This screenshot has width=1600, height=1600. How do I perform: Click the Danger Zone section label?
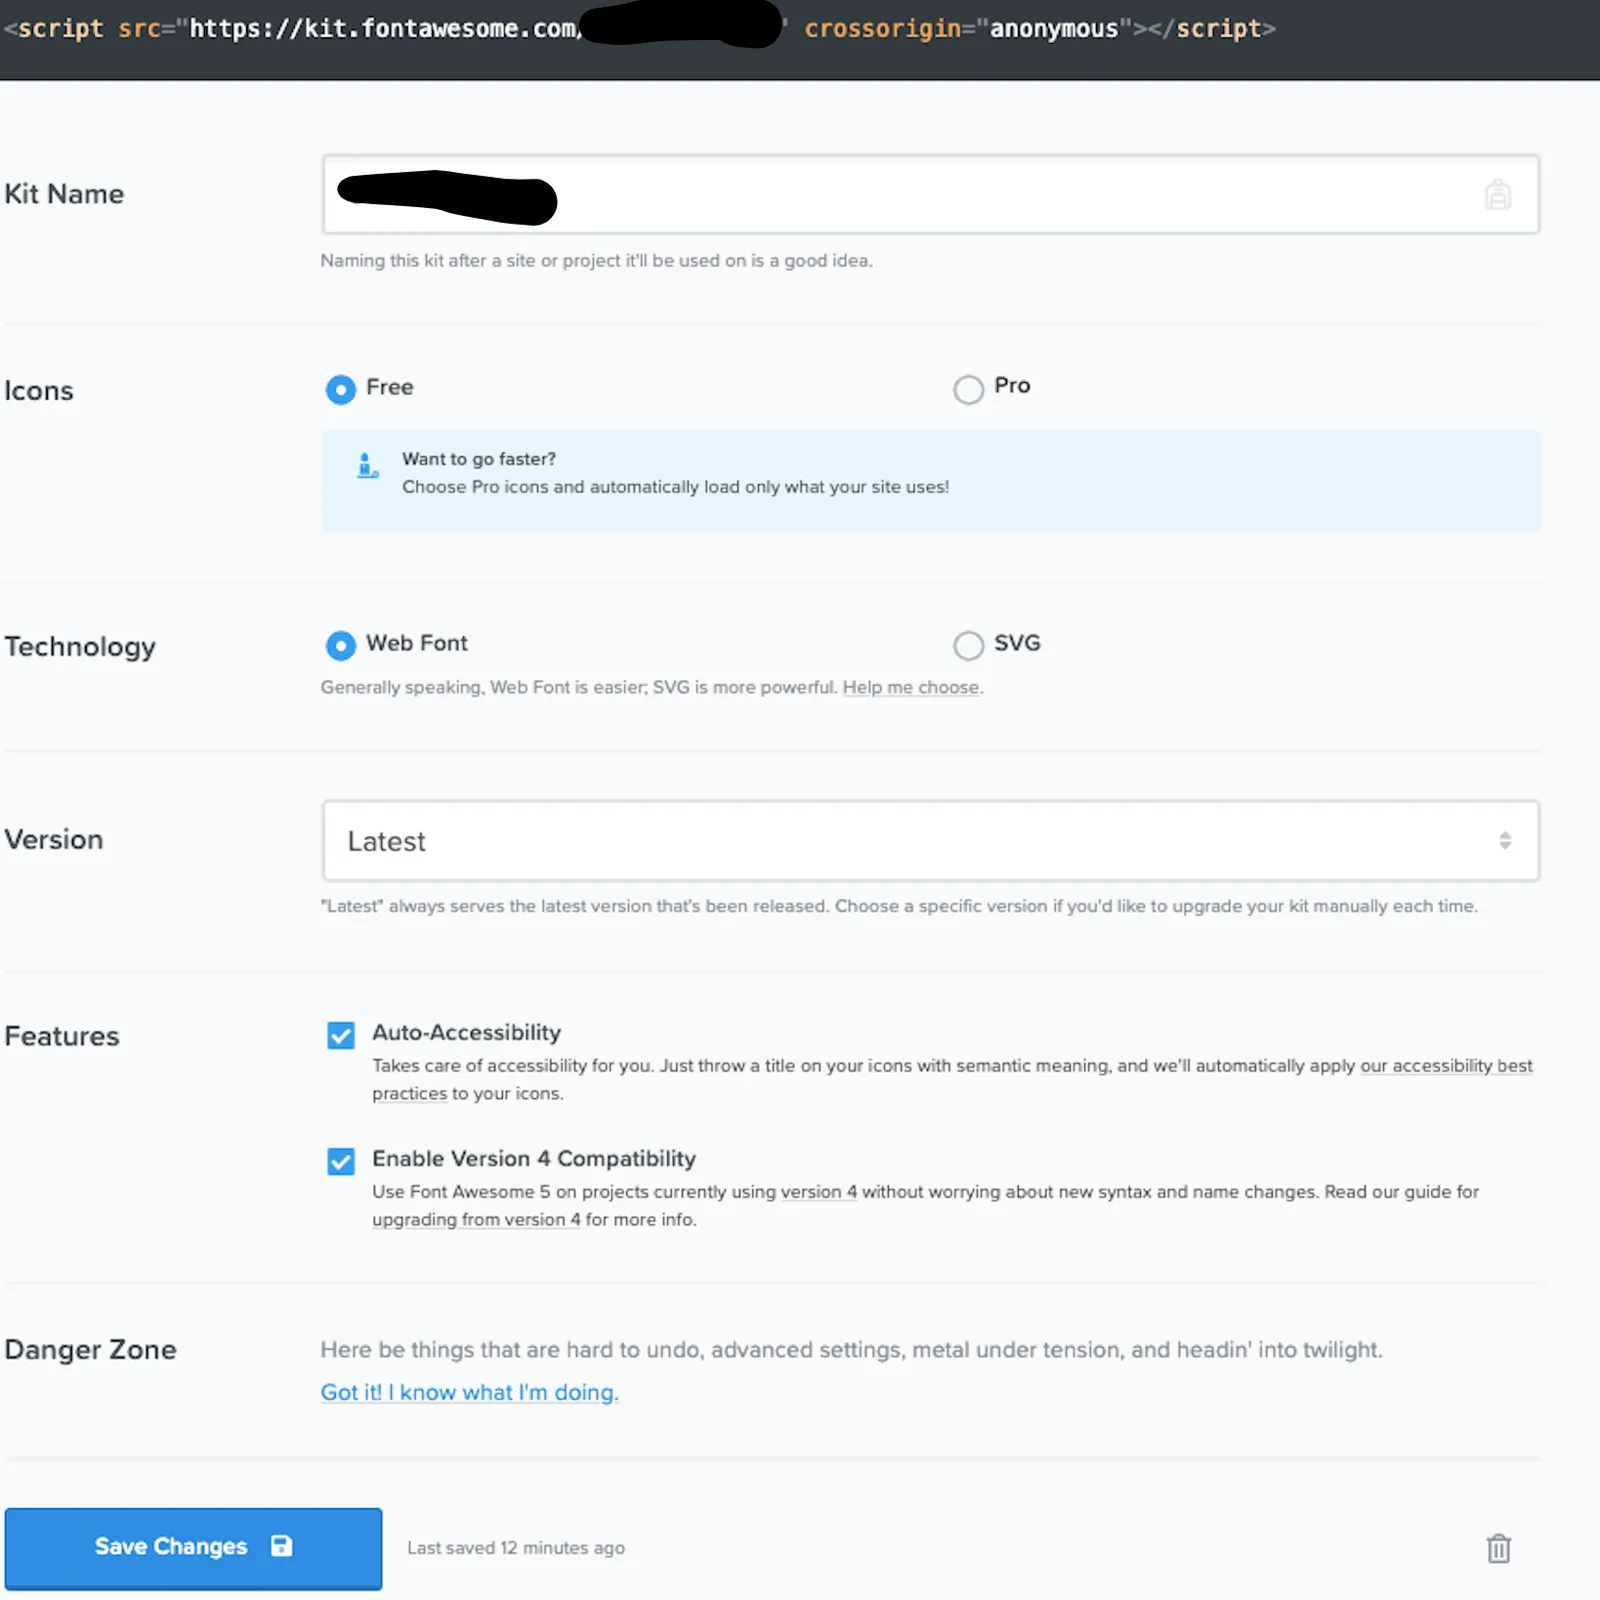[90, 1350]
